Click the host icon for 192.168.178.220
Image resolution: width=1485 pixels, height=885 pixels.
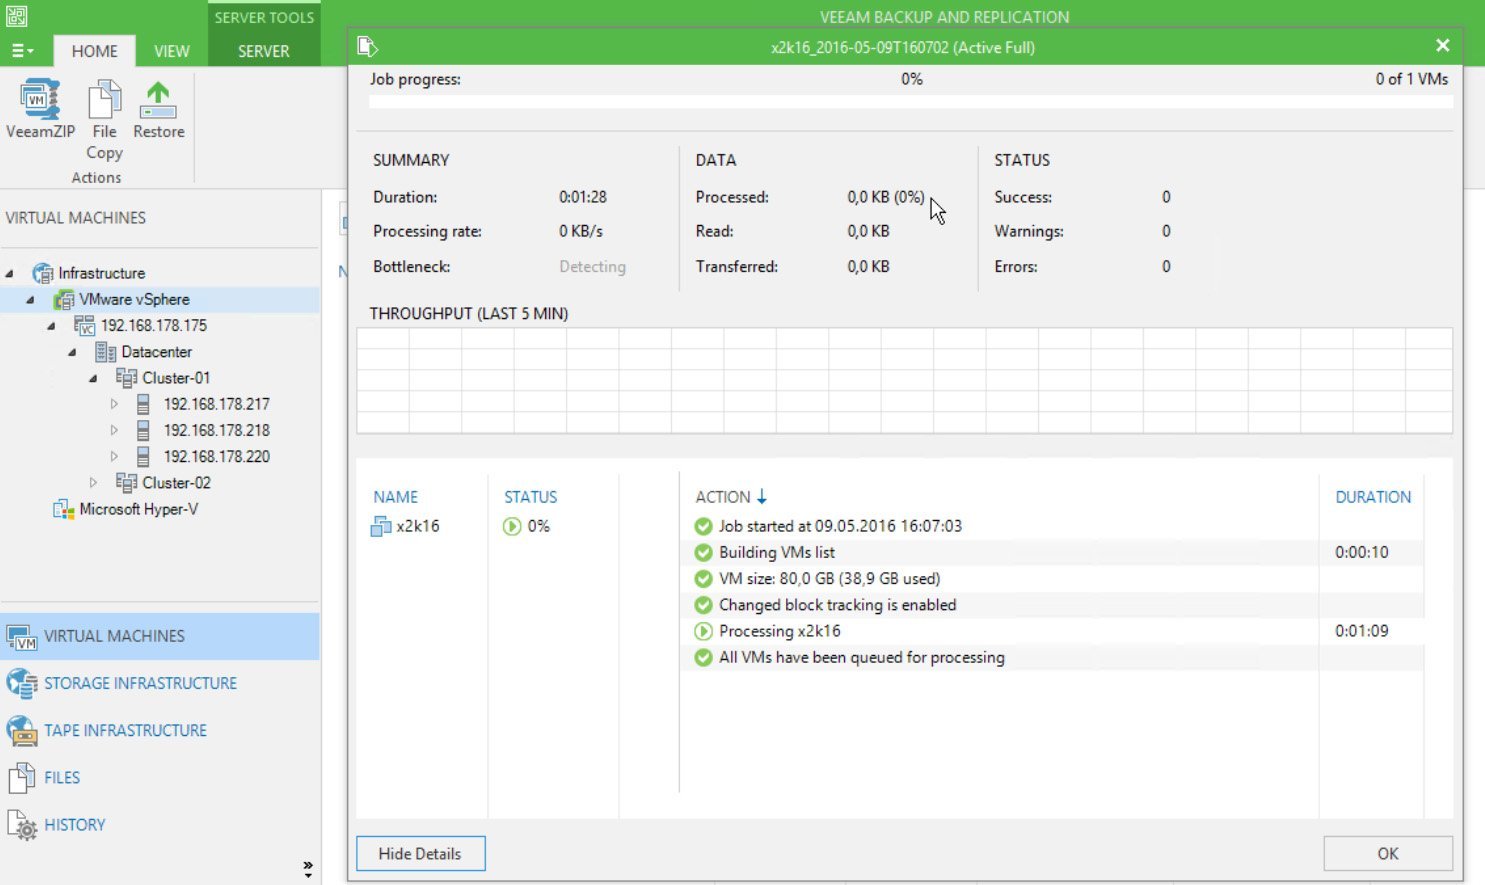point(143,456)
